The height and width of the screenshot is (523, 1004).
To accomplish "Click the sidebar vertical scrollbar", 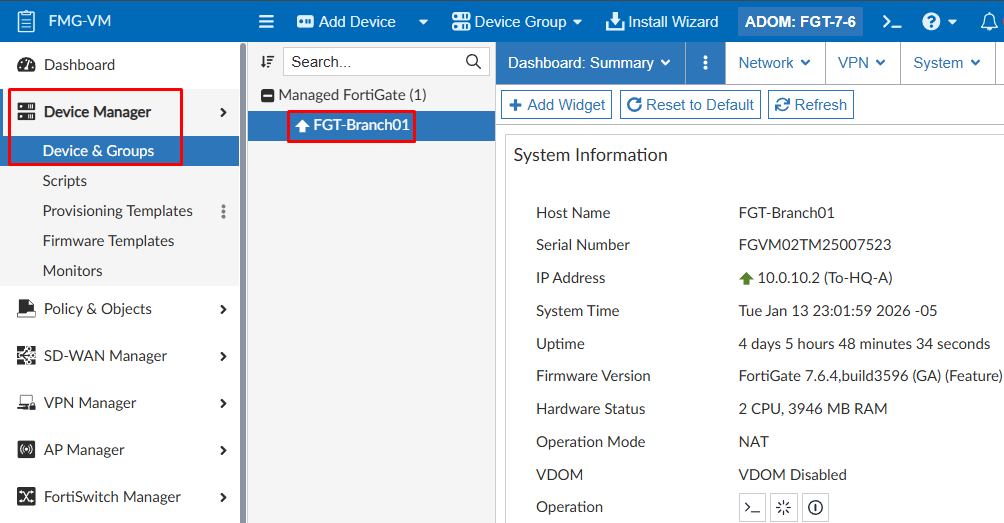I will (x=243, y=282).
